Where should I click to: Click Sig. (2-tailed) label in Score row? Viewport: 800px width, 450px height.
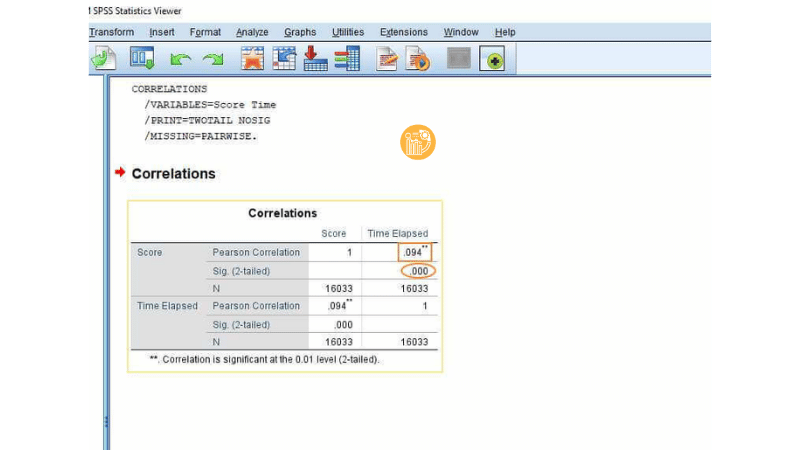pyautogui.click(x=241, y=271)
